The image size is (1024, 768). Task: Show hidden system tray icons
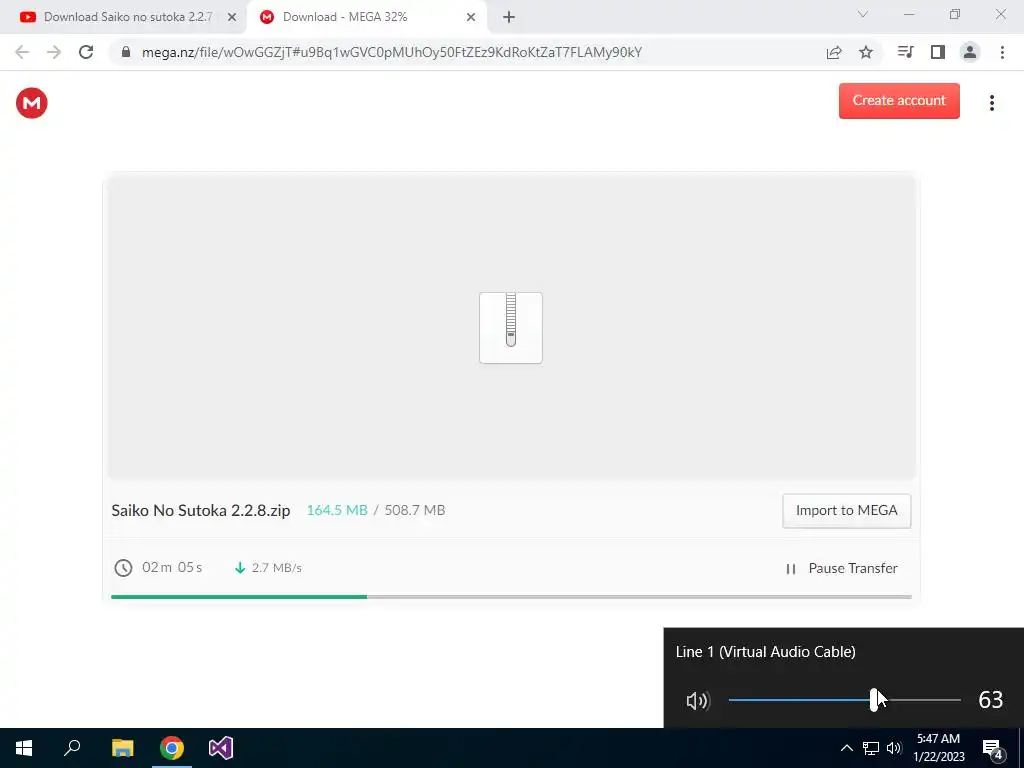(x=846, y=748)
